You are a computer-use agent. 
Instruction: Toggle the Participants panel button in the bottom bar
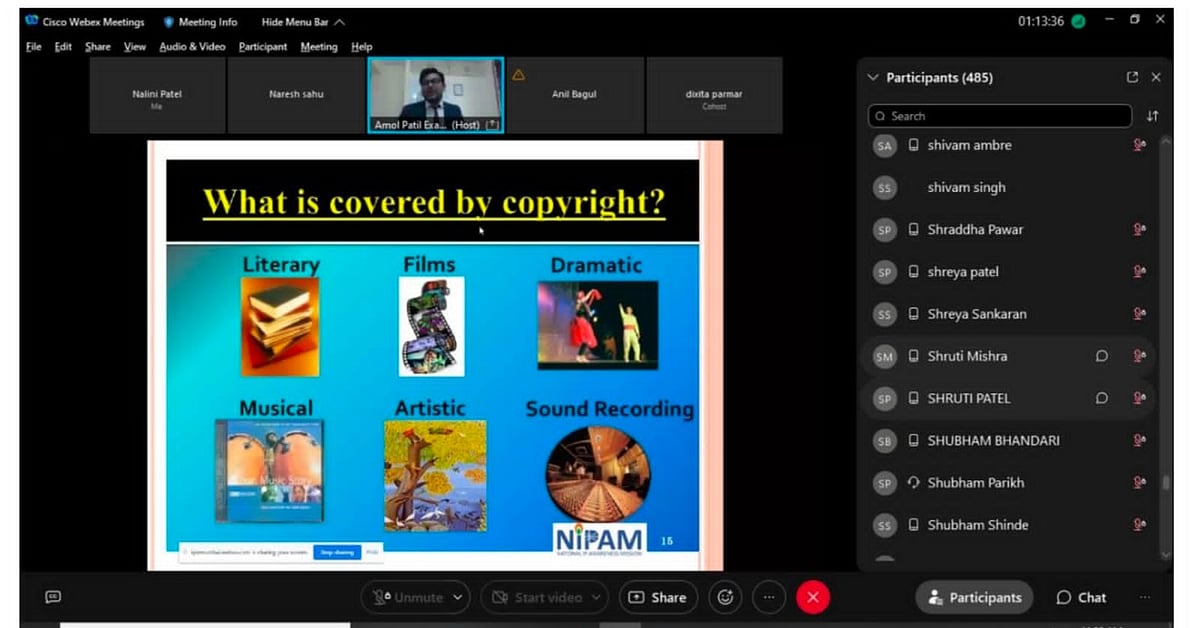[x=974, y=597]
